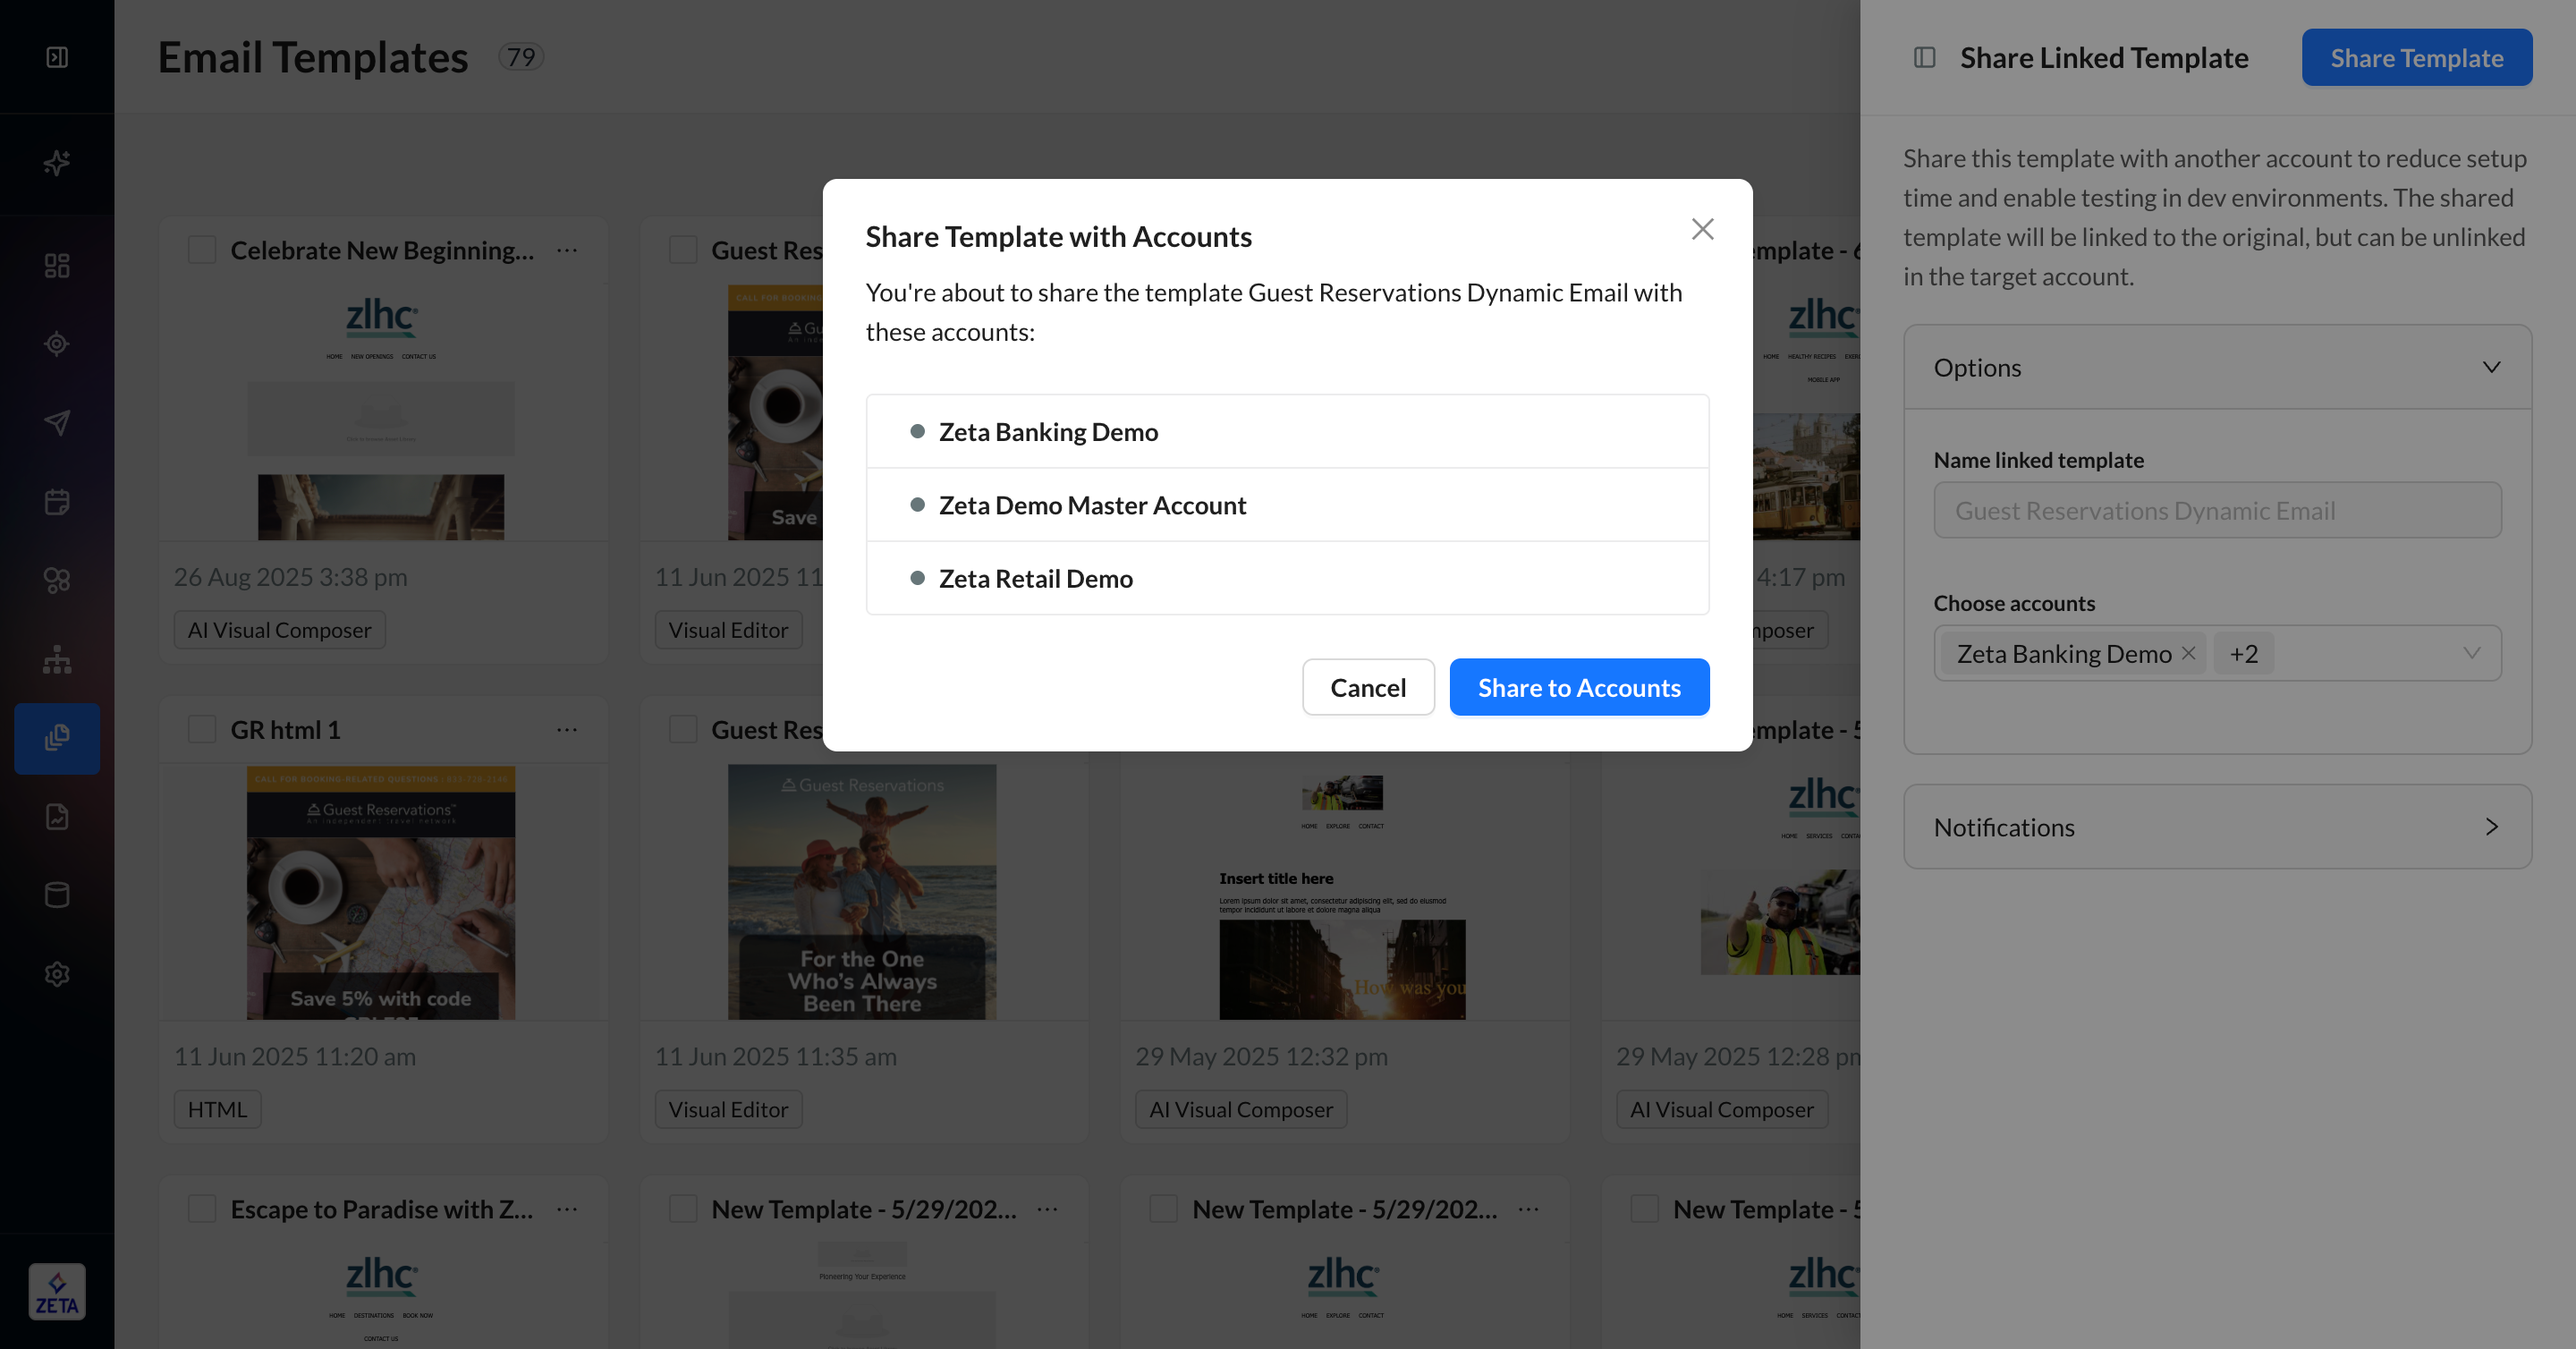Open the calendar icon in sidebar
Viewport: 2576px width, 1349px height.
(57, 502)
